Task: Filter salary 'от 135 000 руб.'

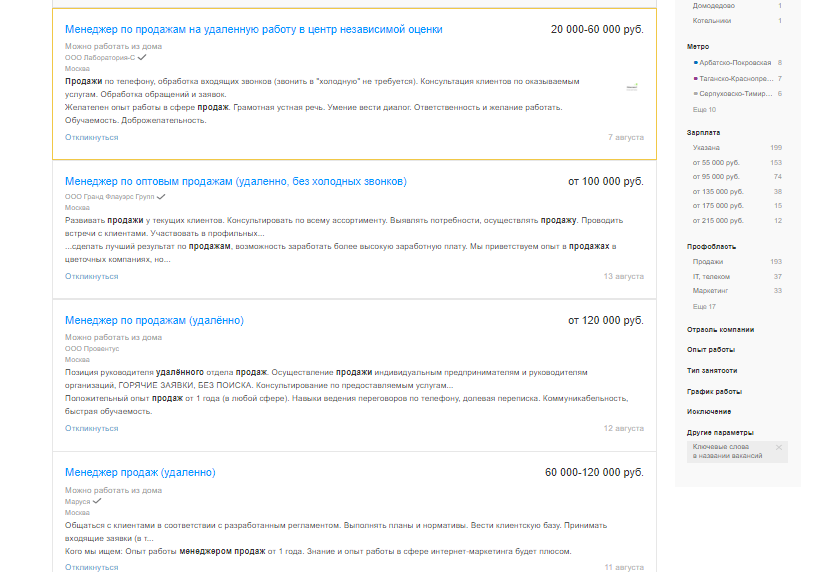Action: coord(718,192)
